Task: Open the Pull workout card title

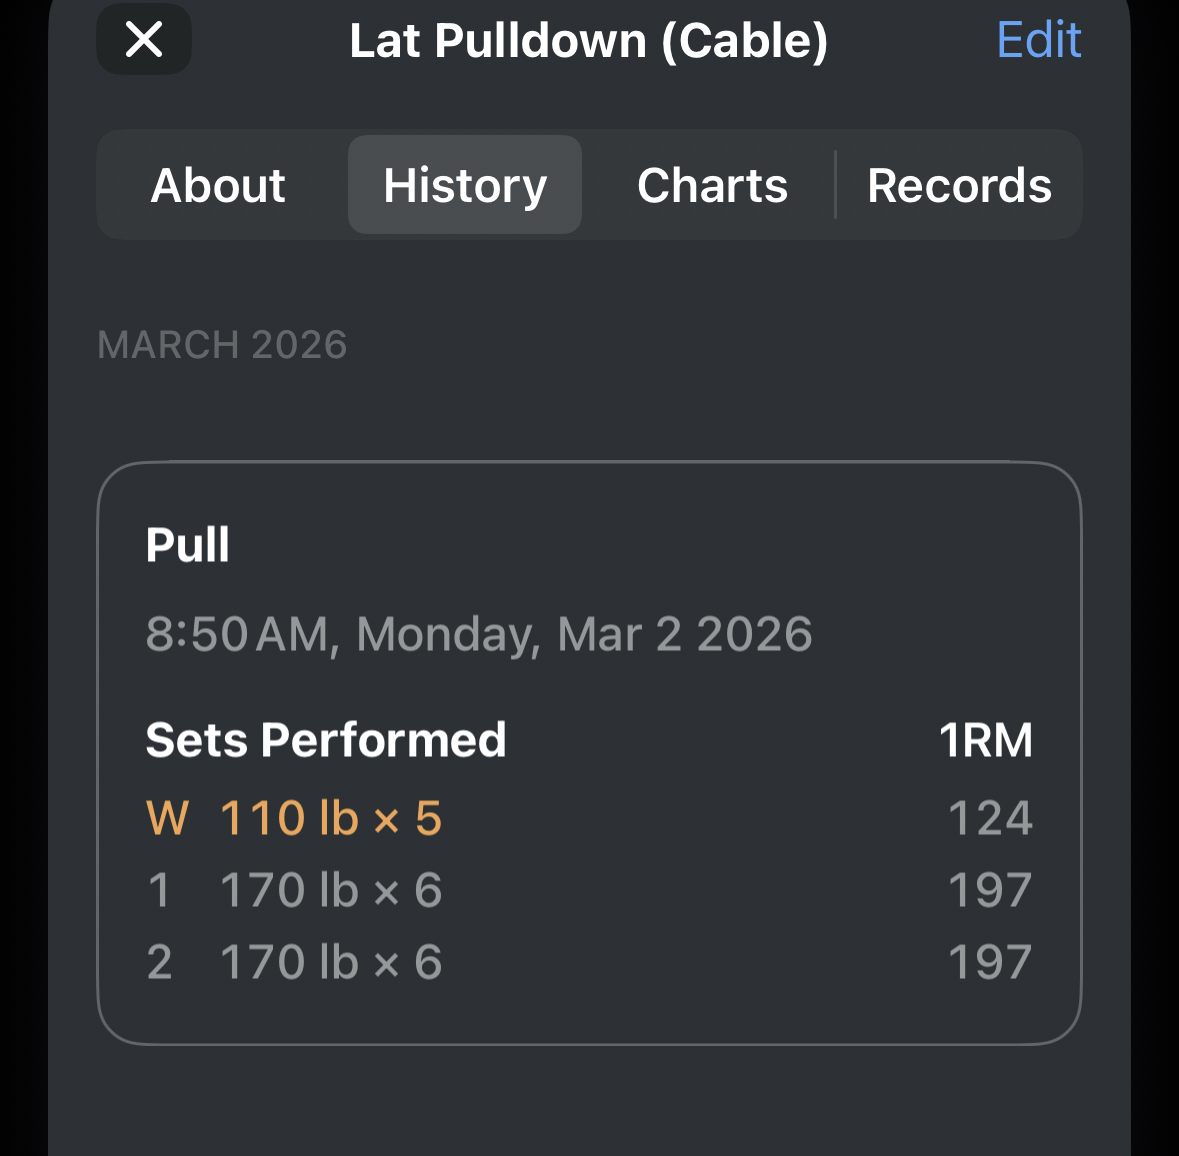Action: [188, 545]
